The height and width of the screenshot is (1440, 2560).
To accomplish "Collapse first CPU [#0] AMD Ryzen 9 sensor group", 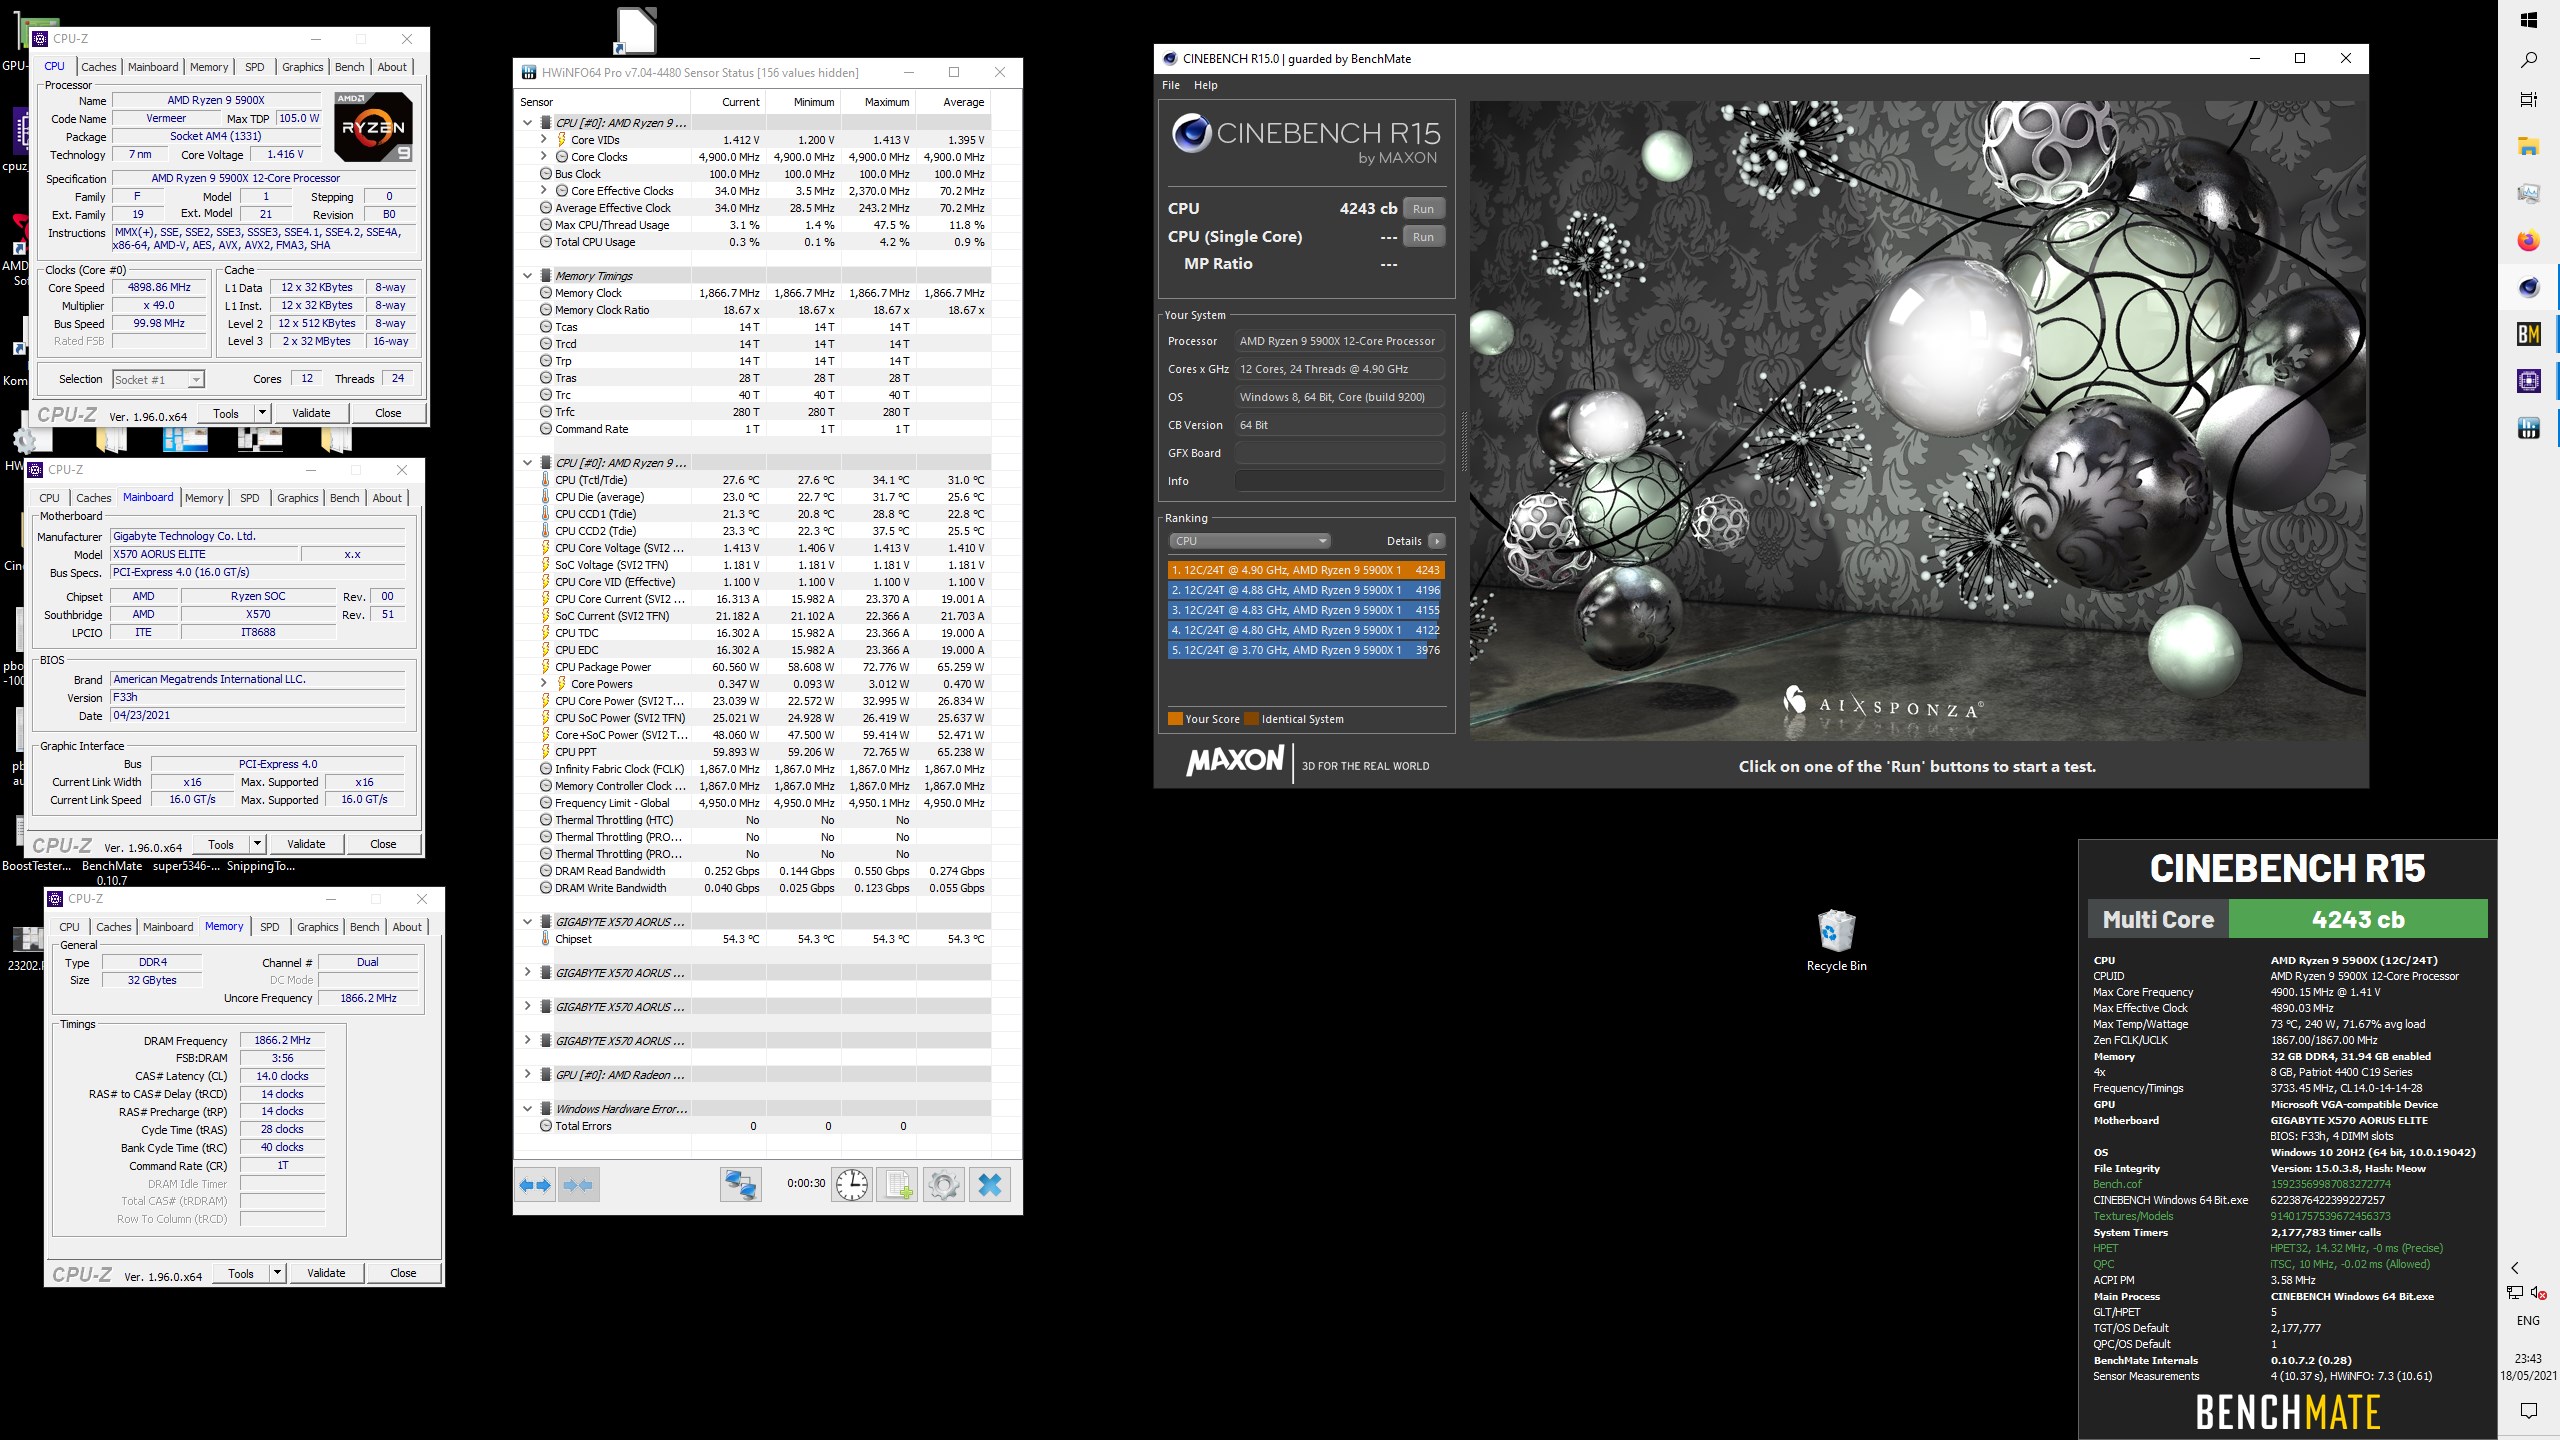I will (x=528, y=123).
